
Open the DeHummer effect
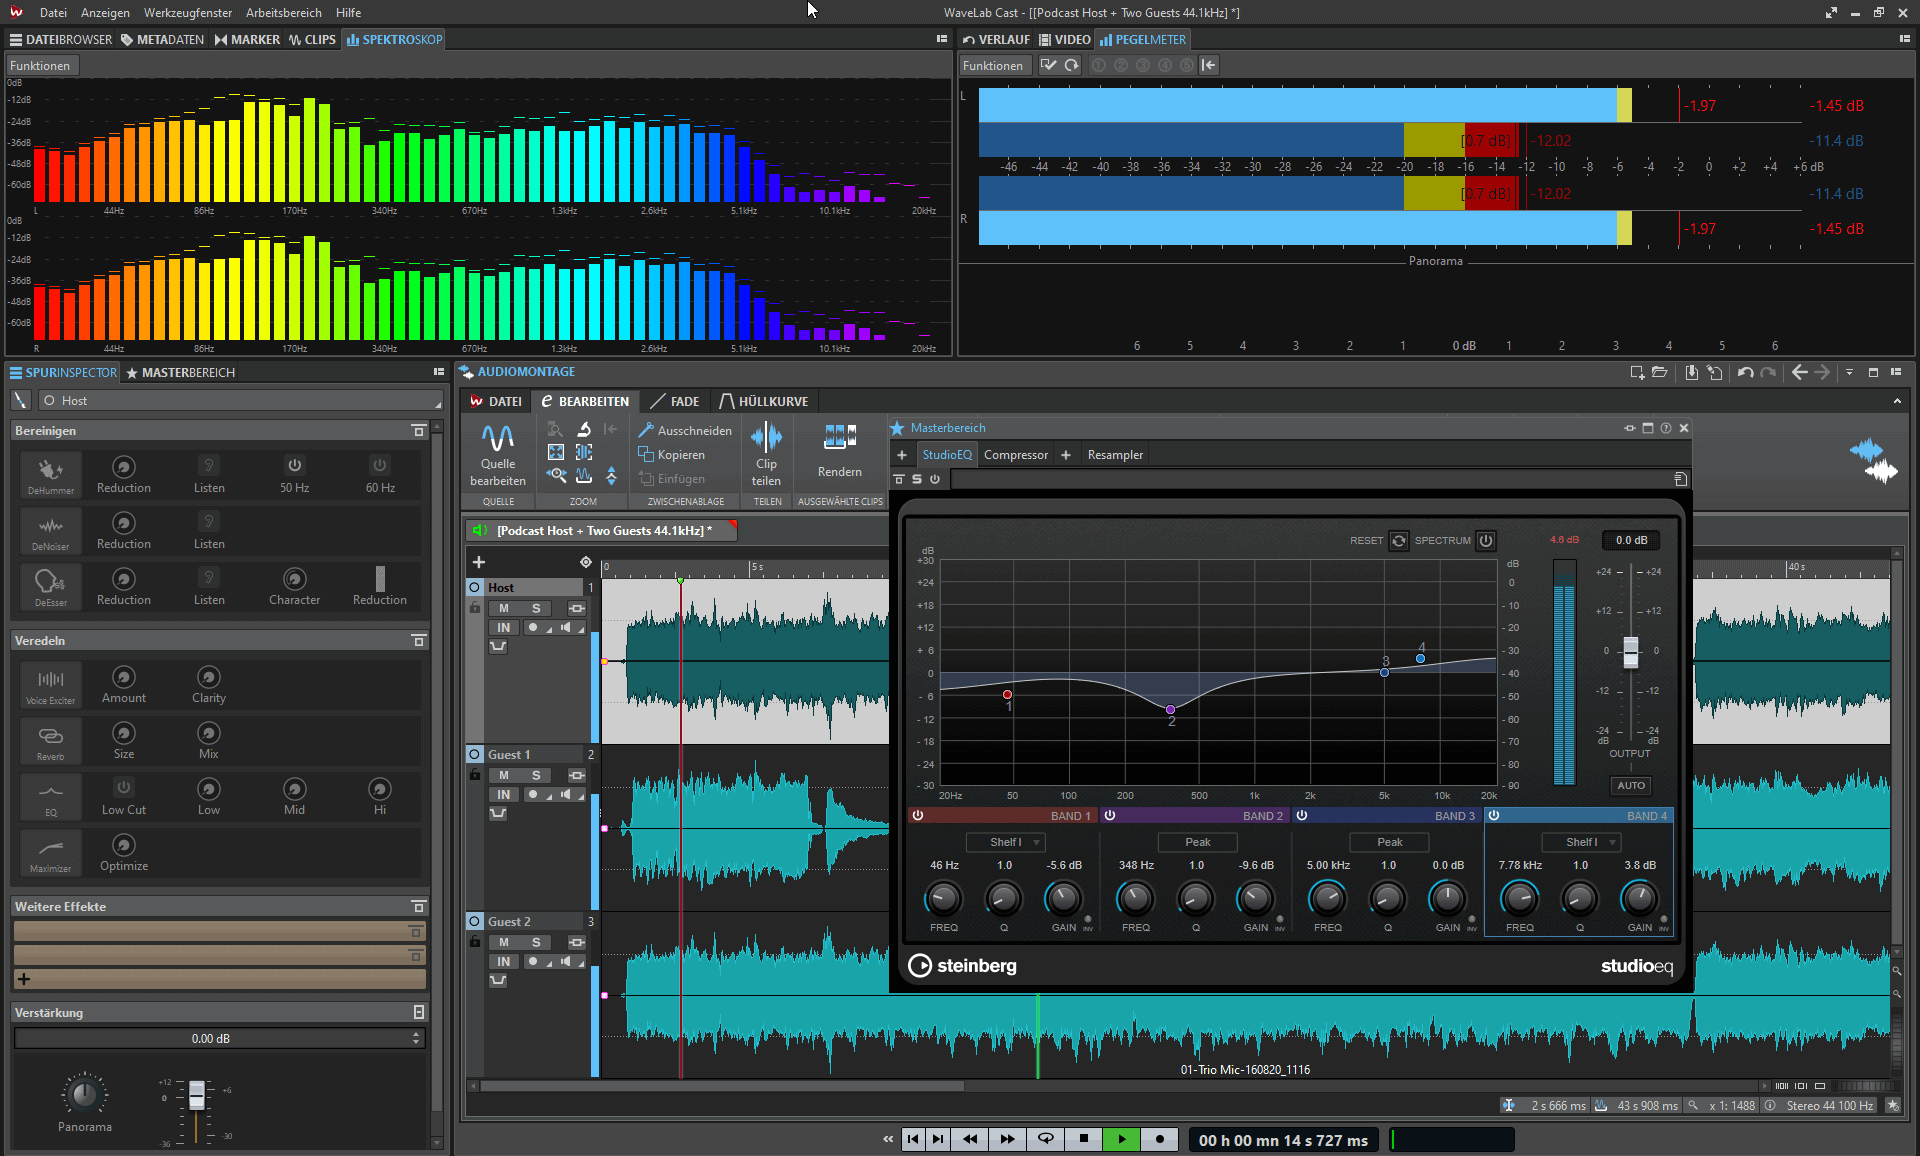pyautogui.click(x=50, y=474)
